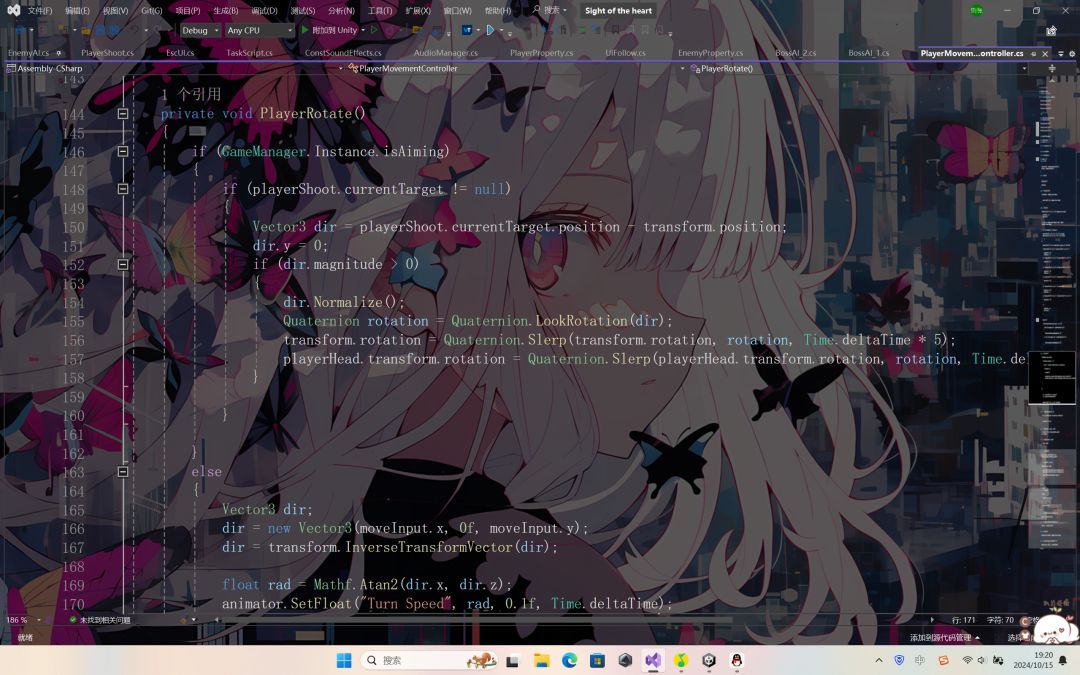This screenshot has width=1080, height=675.
Task: Click the vertical scrollbar minimap
Action: [1052, 344]
